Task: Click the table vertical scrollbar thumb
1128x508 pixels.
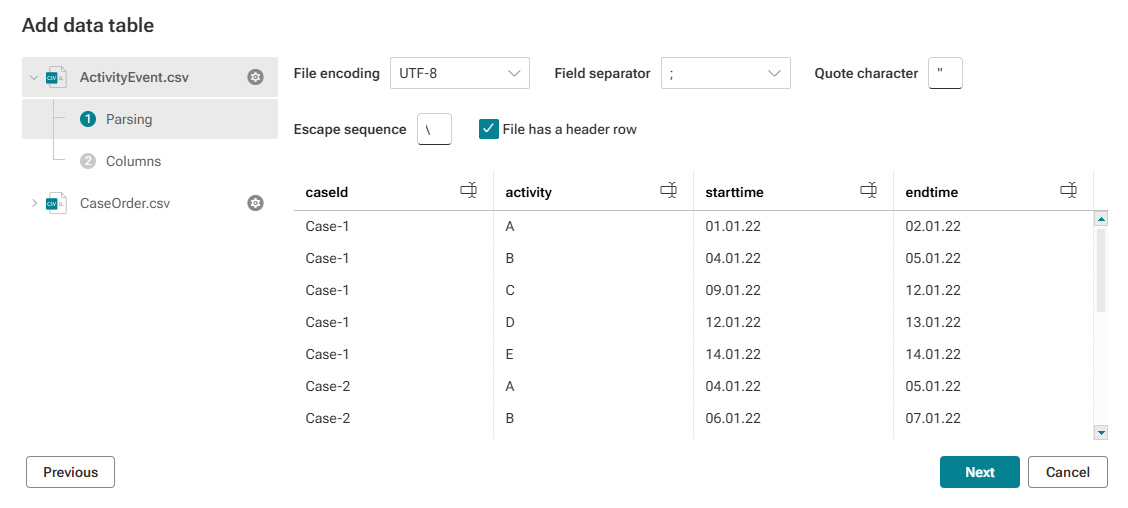Action: coord(1101,269)
